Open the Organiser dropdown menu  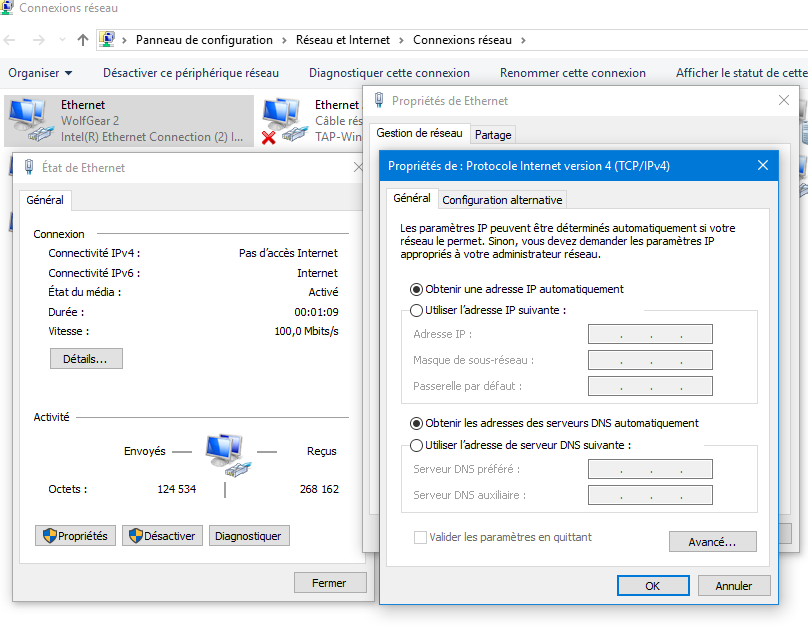point(40,73)
